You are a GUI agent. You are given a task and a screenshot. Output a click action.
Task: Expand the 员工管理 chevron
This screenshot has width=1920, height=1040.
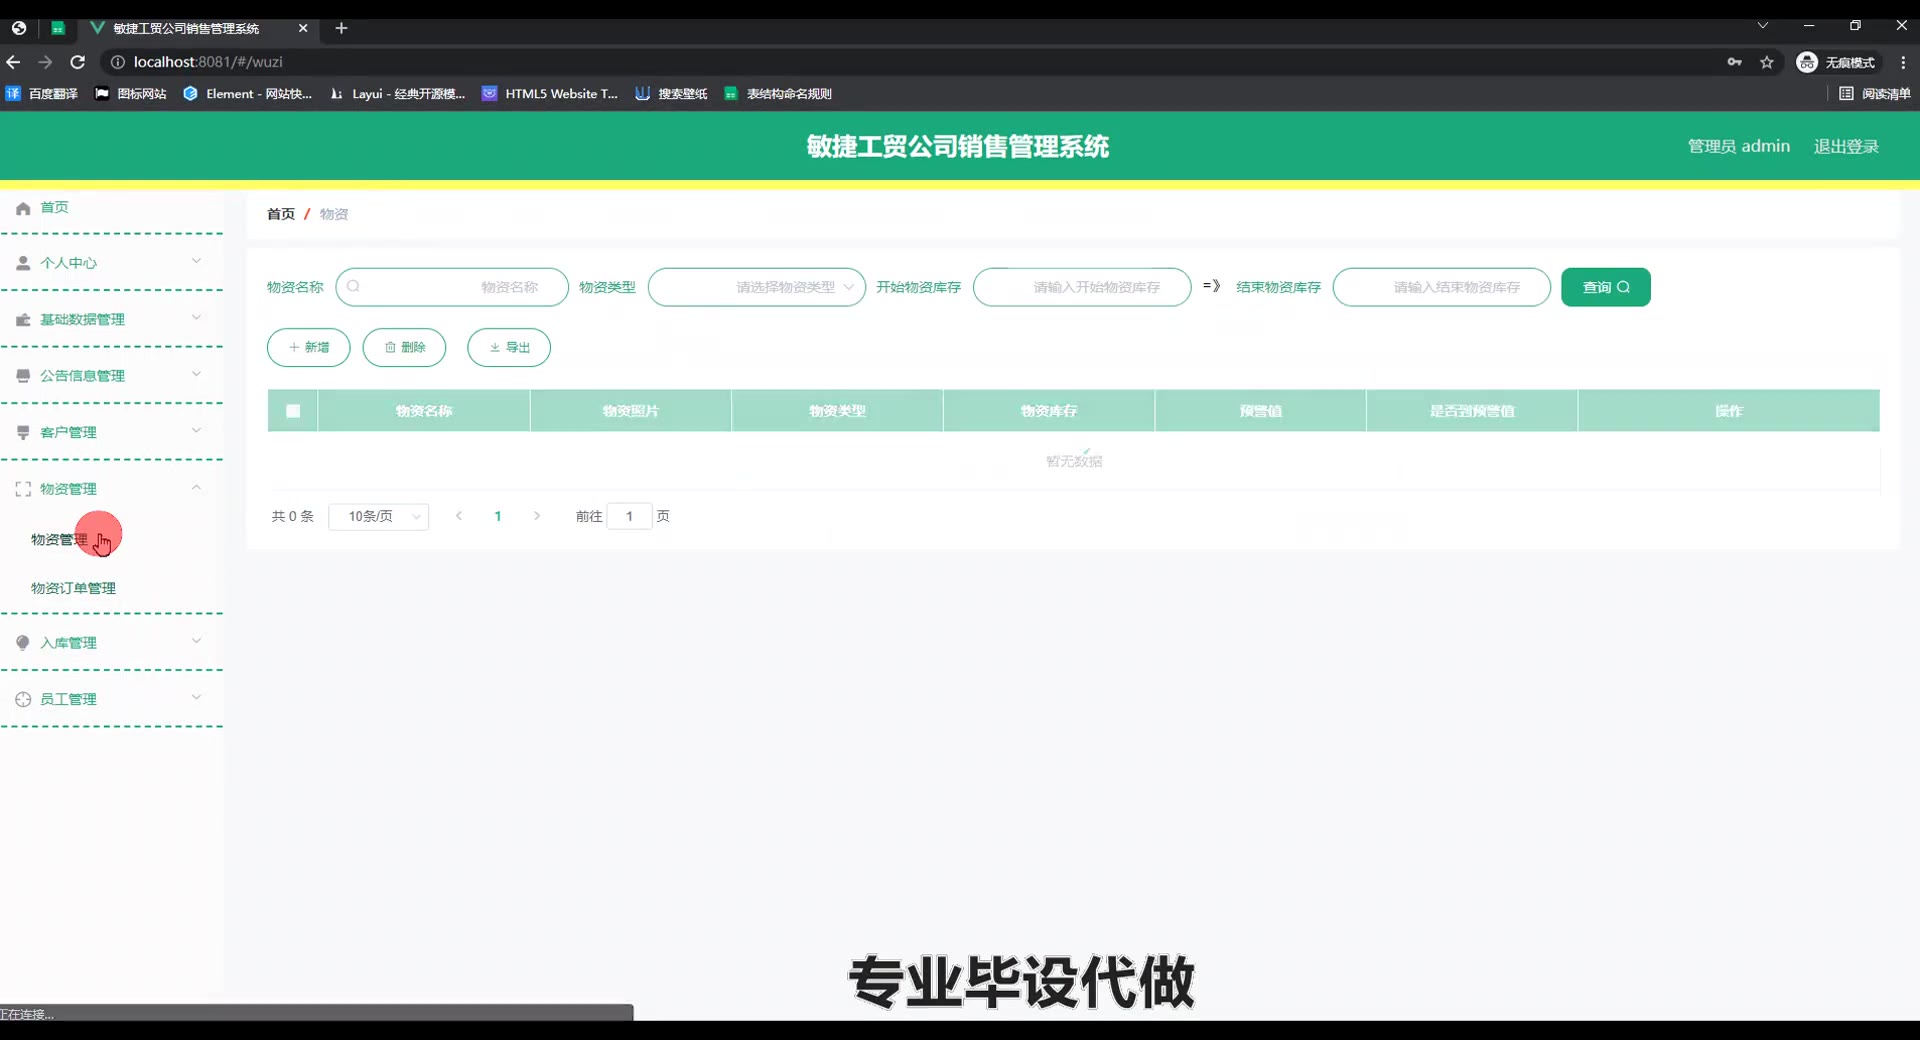196,698
